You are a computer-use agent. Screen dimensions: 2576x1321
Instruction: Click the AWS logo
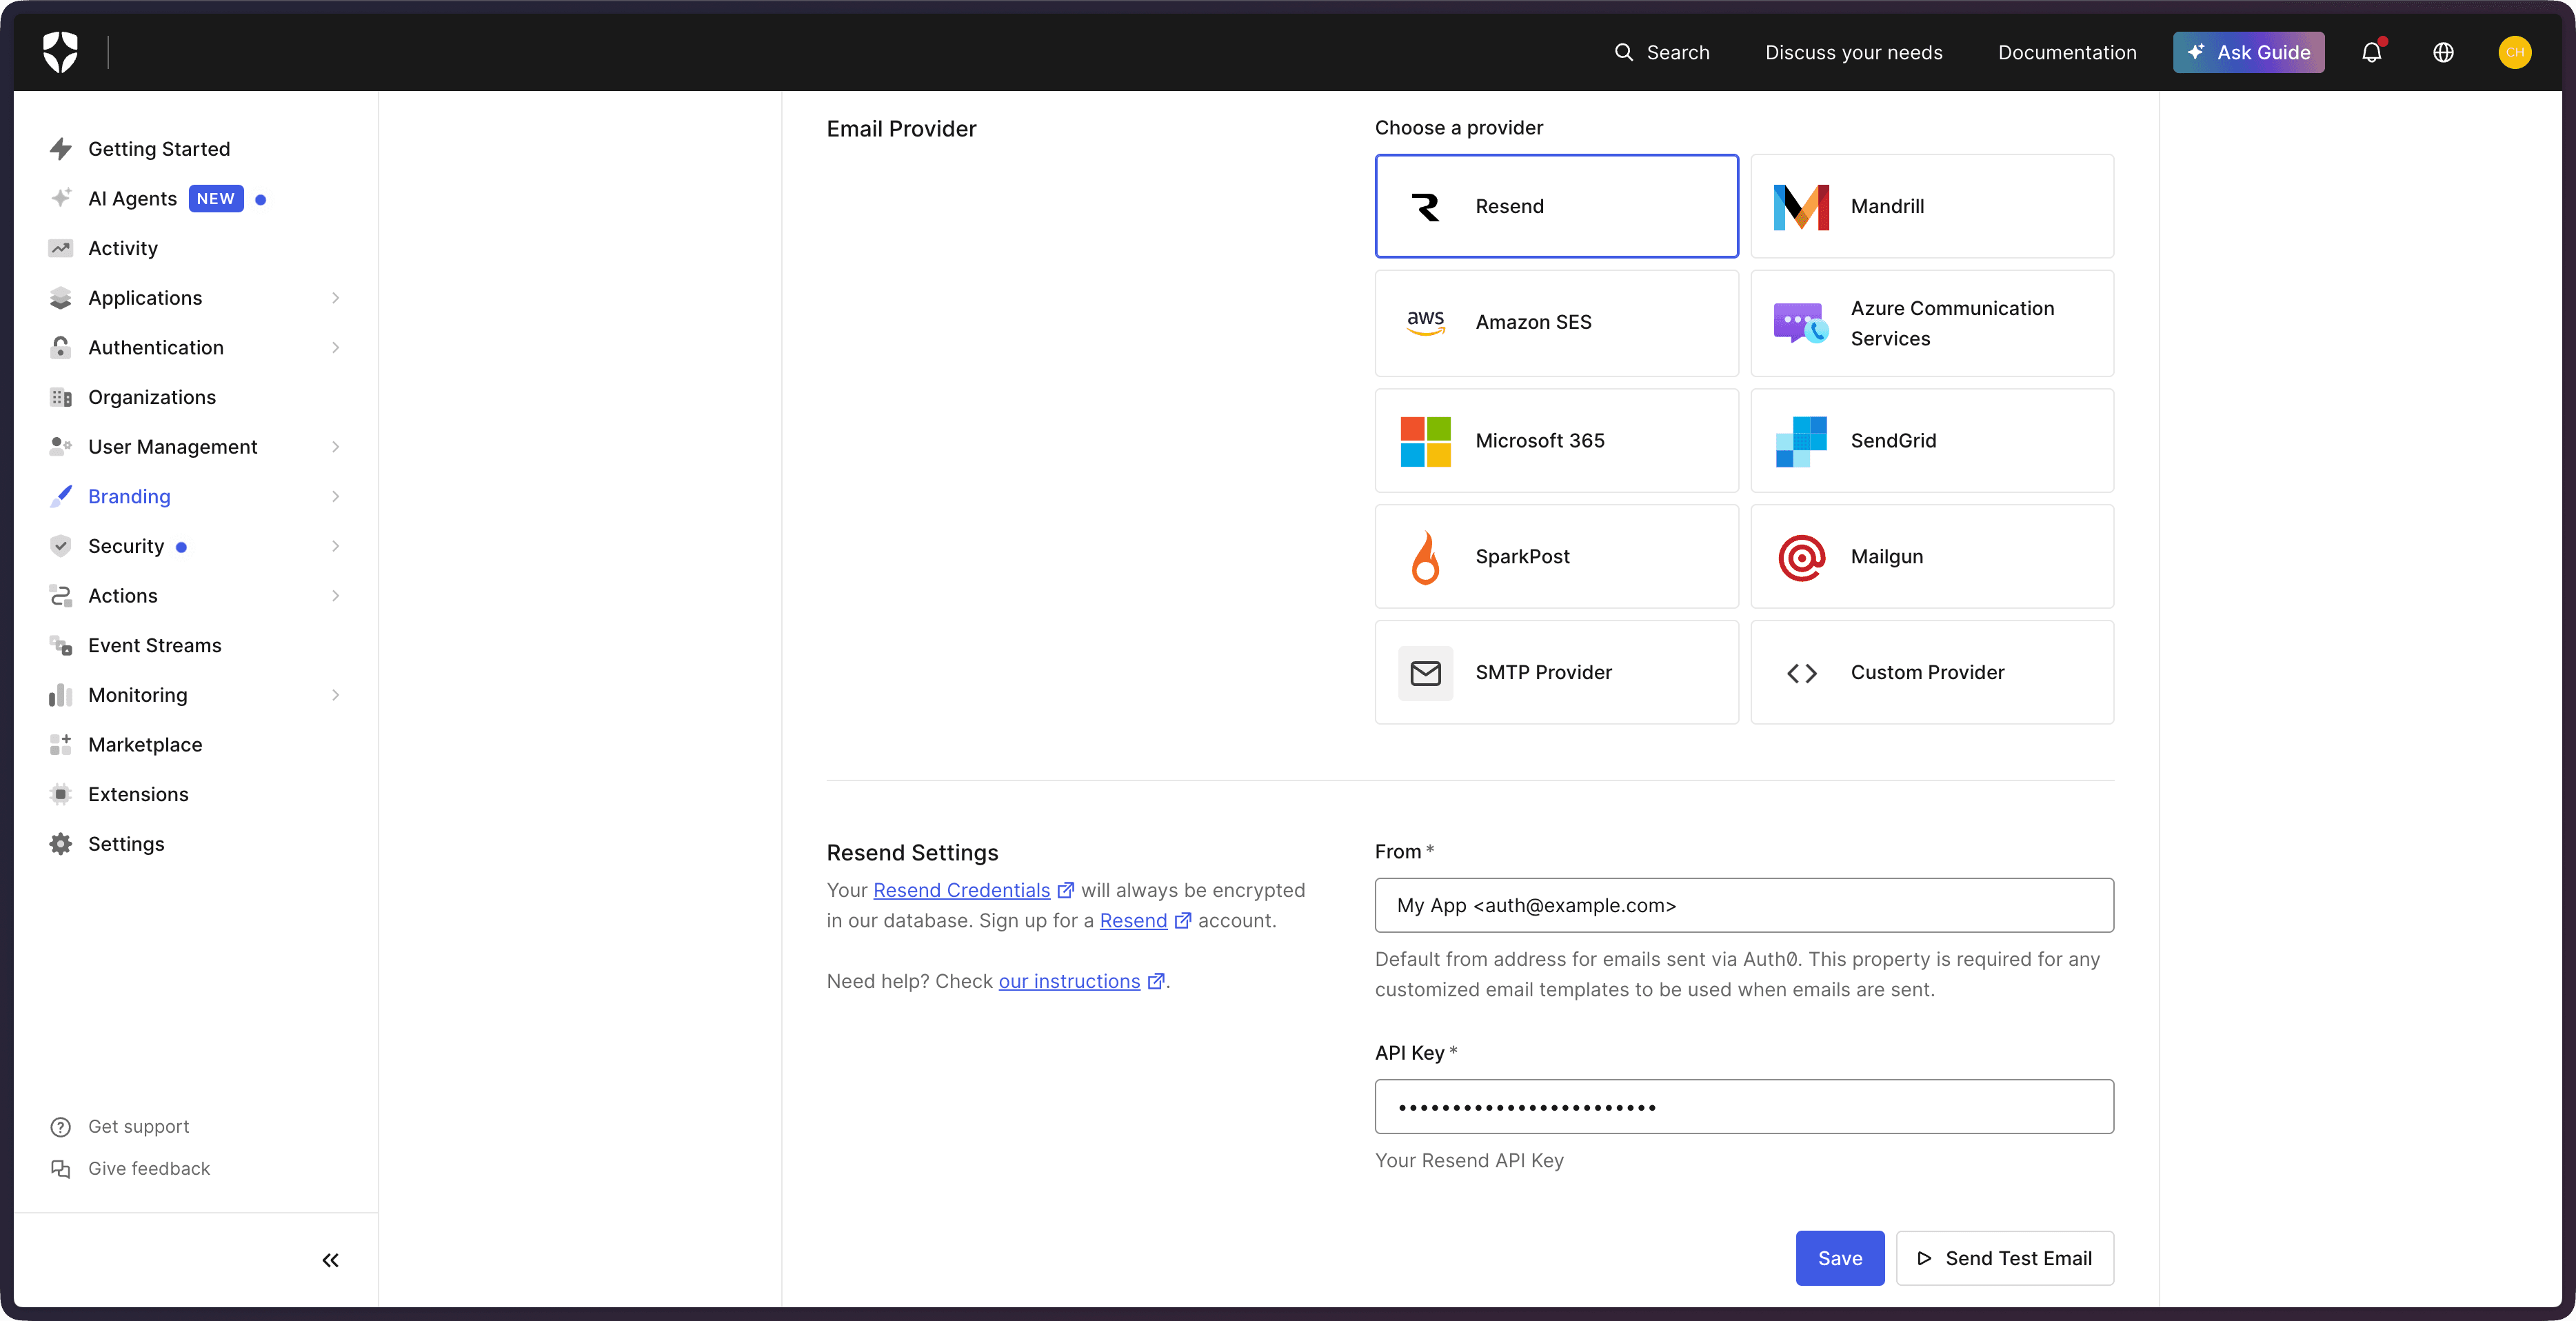(1425, 322)
